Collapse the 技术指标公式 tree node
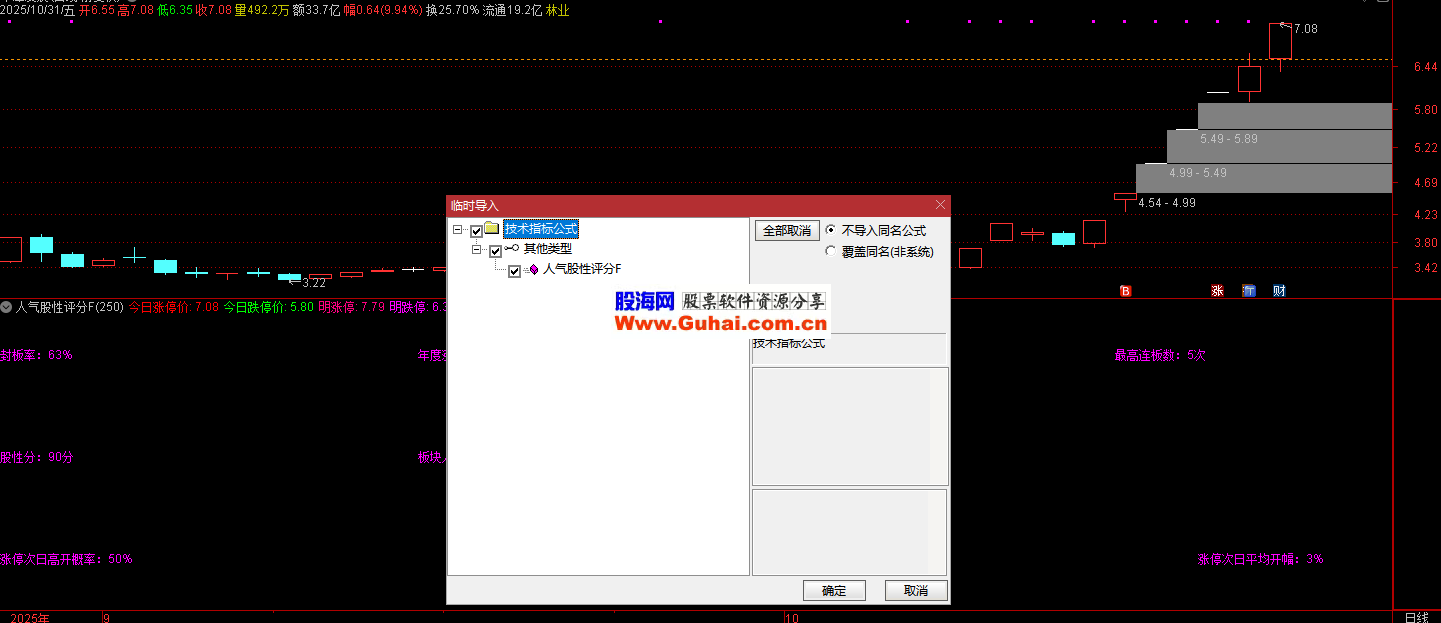Image resolution: width=1441 pixels, height=623 pixels. click(x=457, y=230)
